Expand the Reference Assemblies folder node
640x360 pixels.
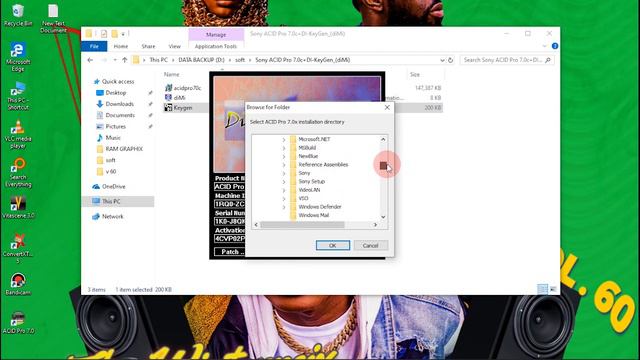click(284, 165)
